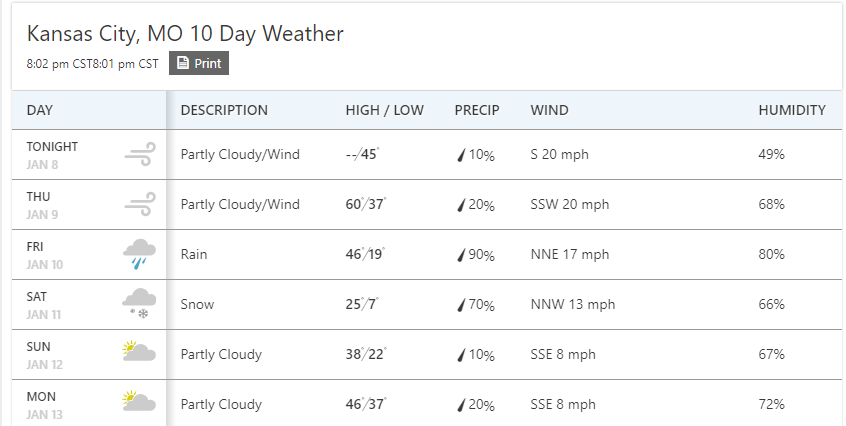Click the wind icon for Thursday

(x=139, y=204)
